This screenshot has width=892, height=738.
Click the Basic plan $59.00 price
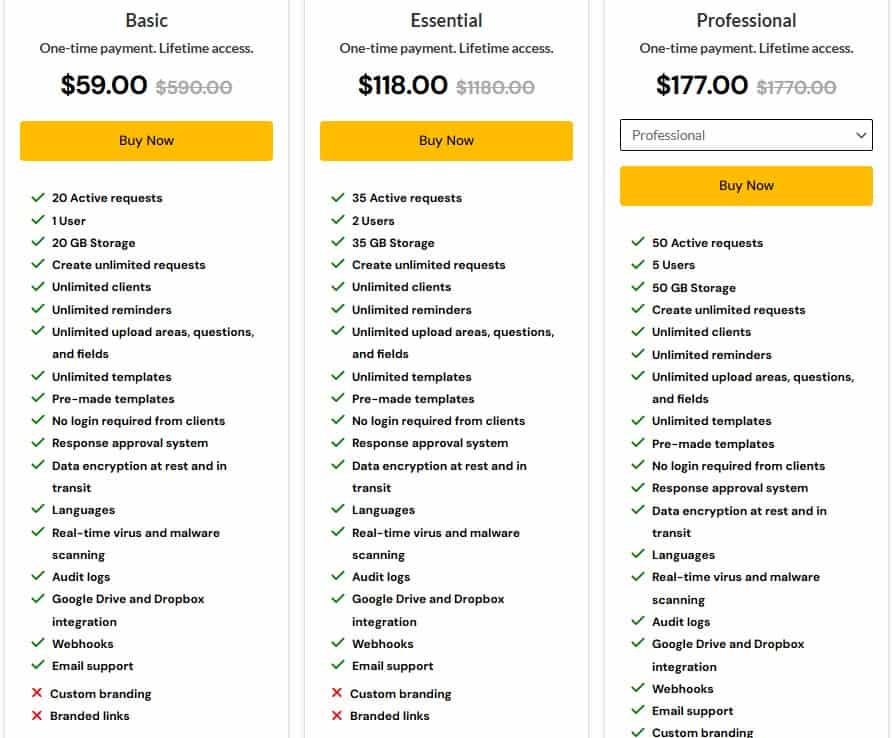pyautogui.click(x=104, y=85)
